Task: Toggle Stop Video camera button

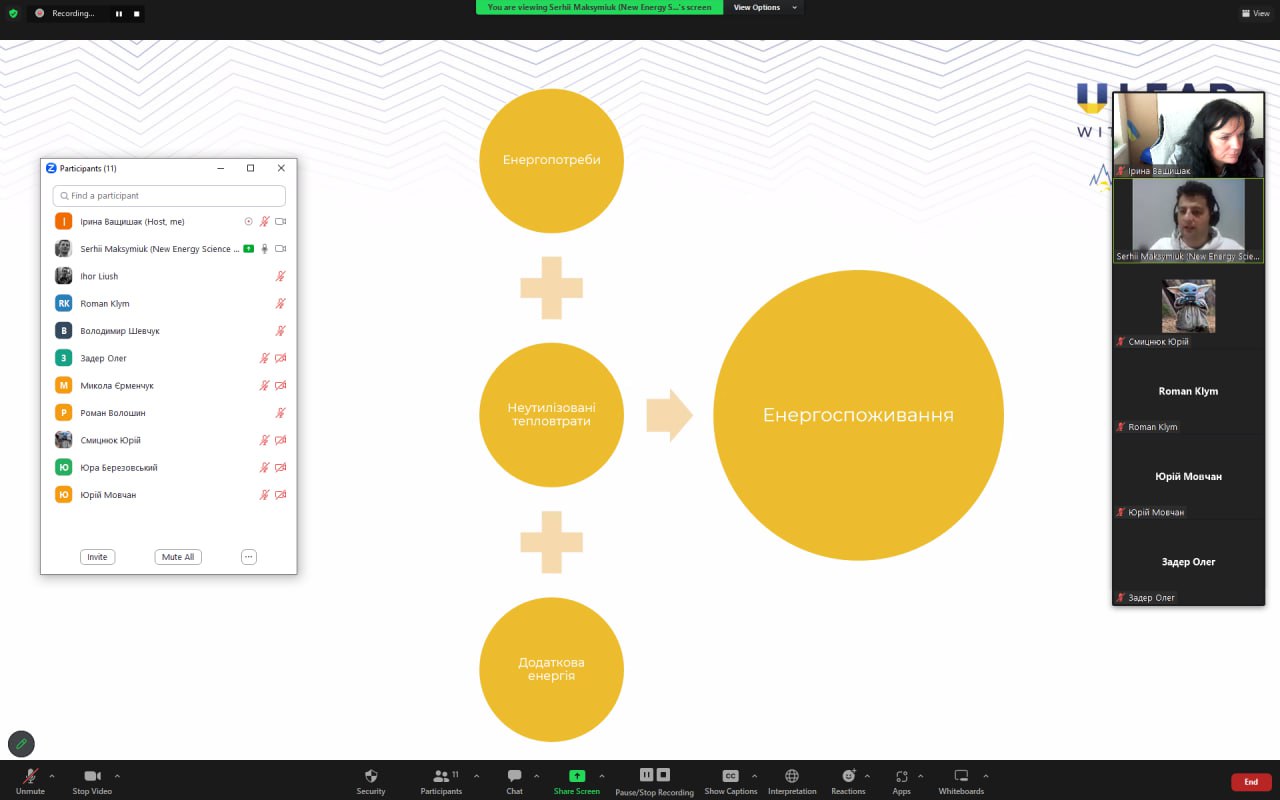Action: (92, 776)
